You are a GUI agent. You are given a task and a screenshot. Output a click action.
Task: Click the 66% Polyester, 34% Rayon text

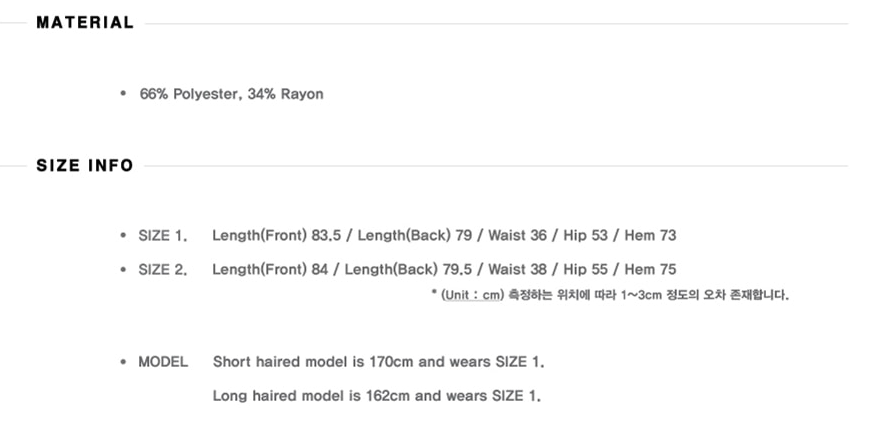[231, 94]
